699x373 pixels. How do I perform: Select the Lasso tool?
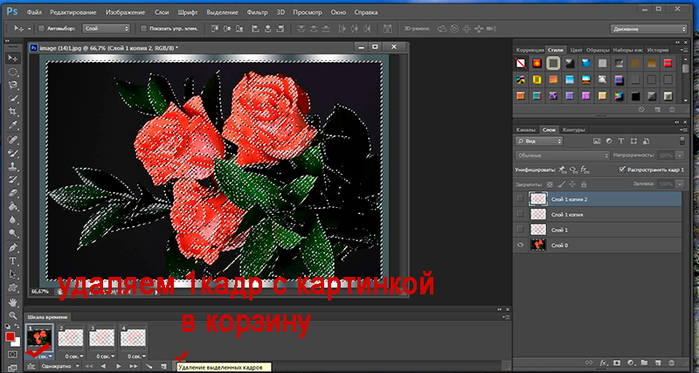coord(13,85)
